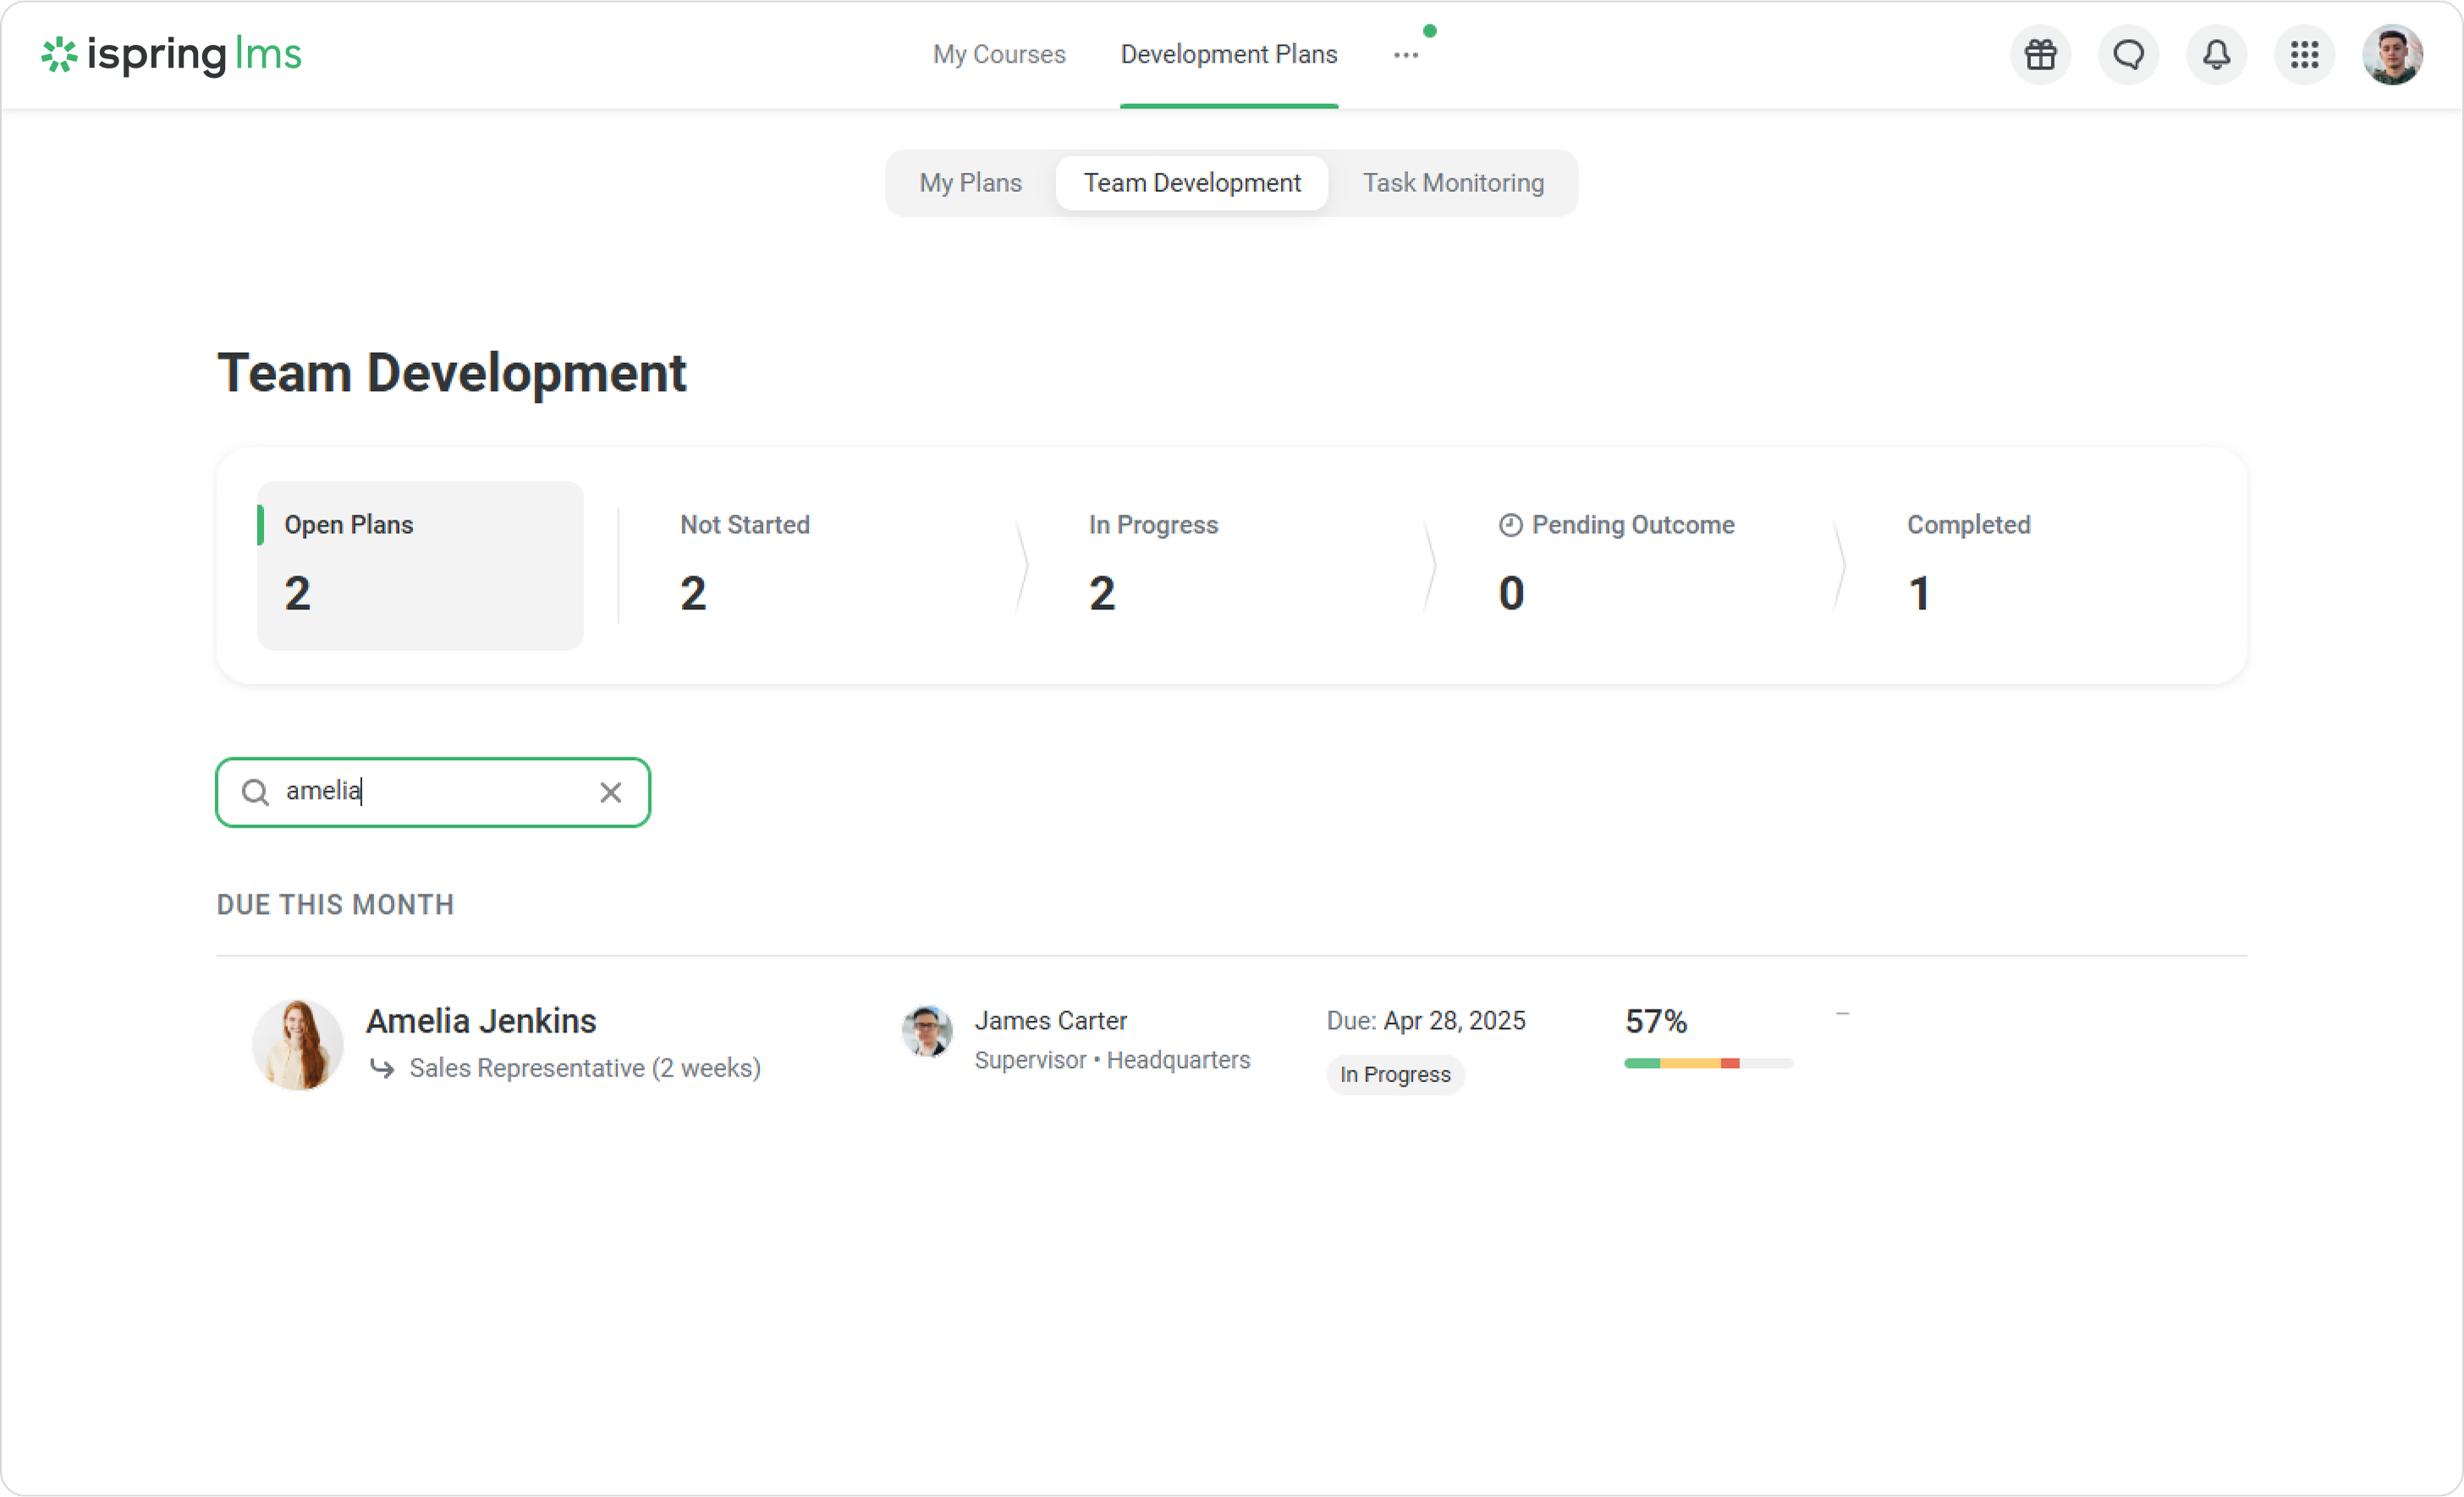Viewport: 2464px width, 1497px height.
Task: Switch to My Plans view
Action: (x=970, y=183)
